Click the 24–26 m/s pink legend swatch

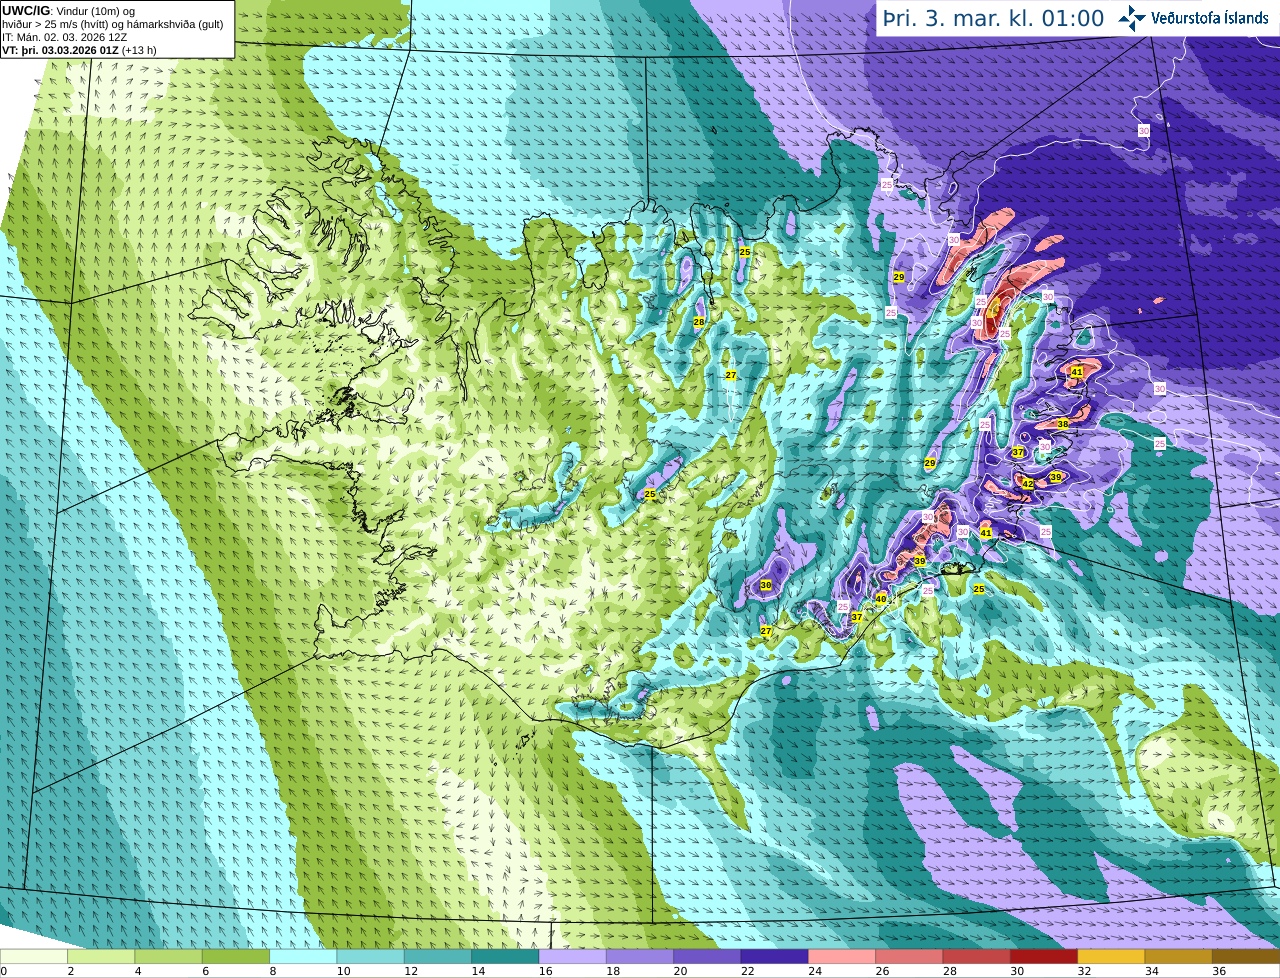click(842, 956)
